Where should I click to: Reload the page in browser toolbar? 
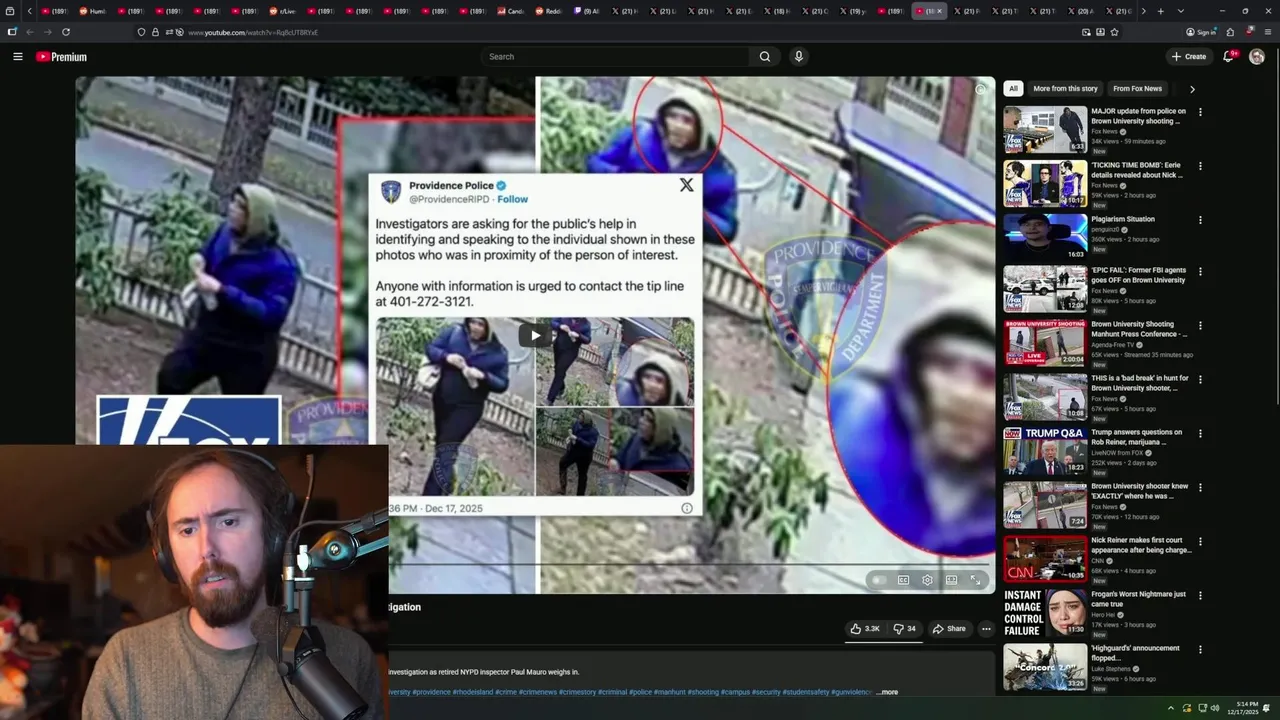pos(66,32)
